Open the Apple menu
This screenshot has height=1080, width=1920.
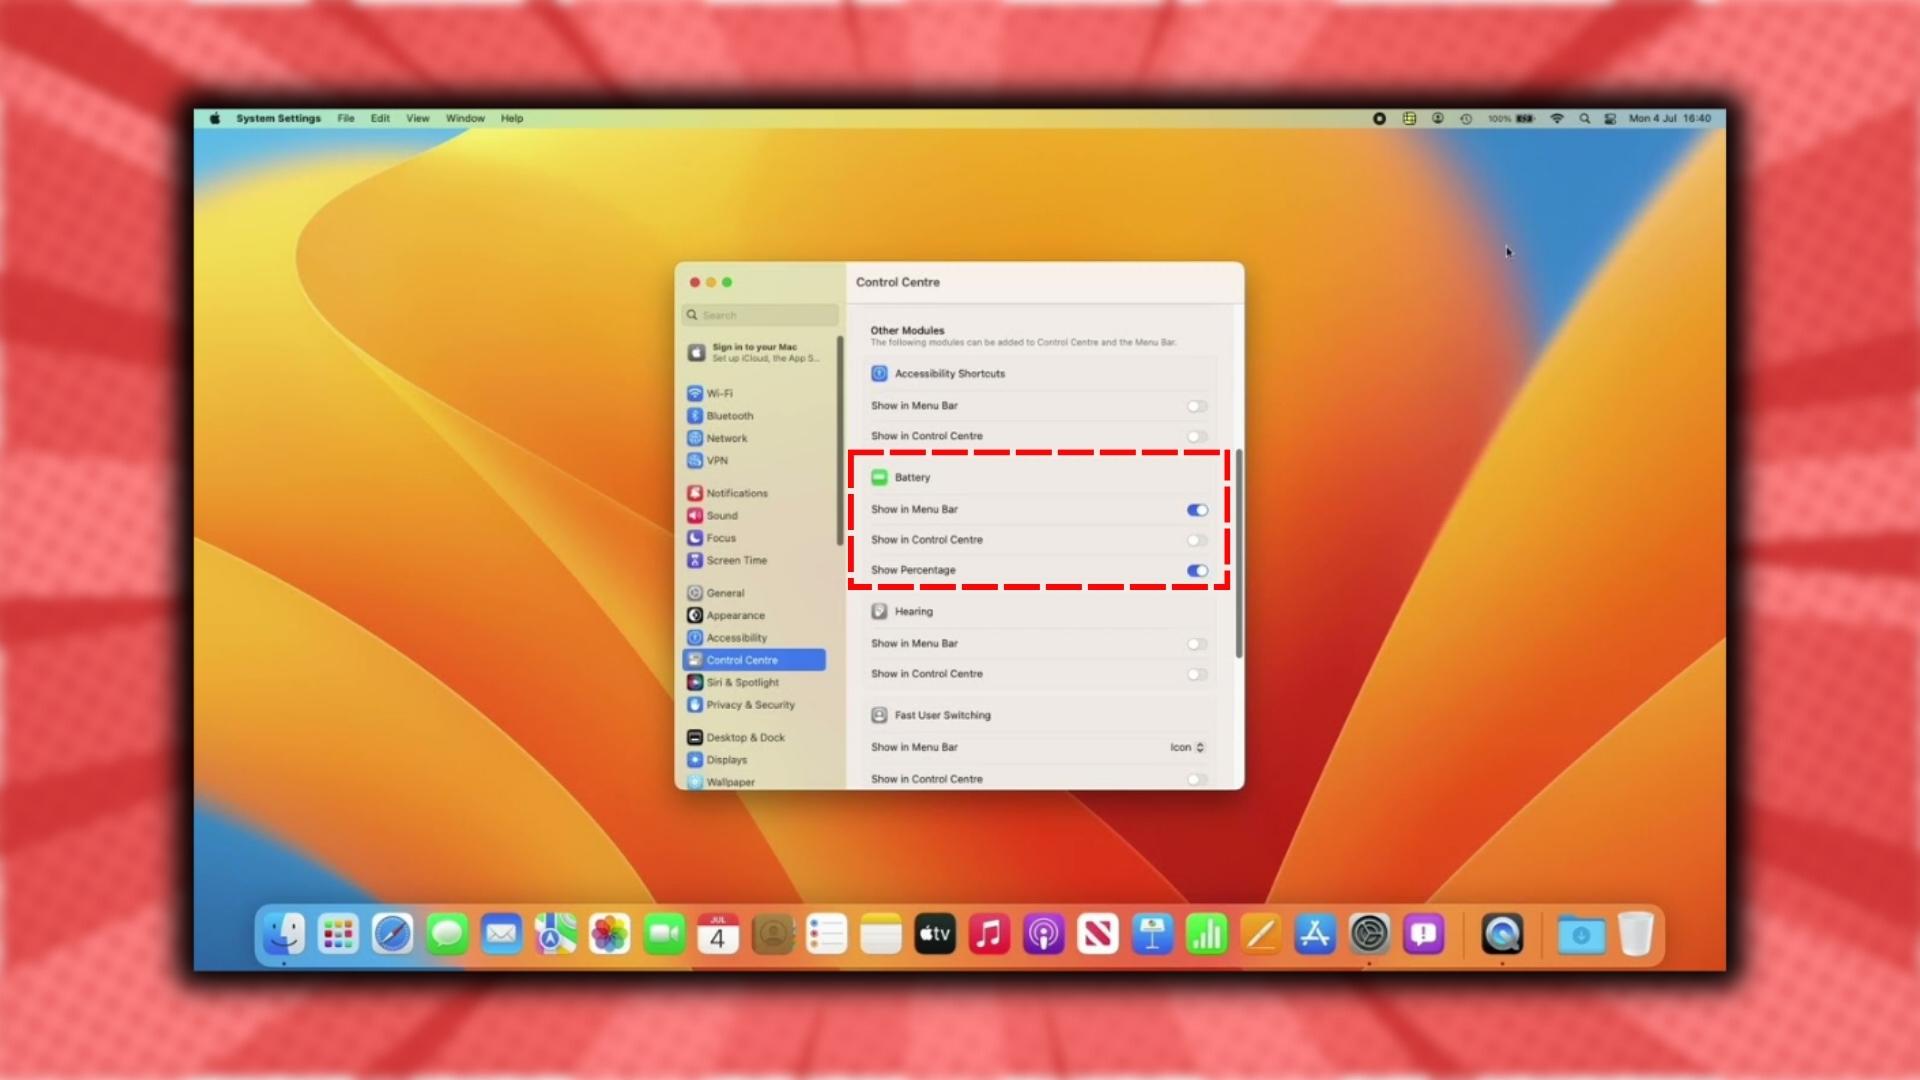(214, 118)
